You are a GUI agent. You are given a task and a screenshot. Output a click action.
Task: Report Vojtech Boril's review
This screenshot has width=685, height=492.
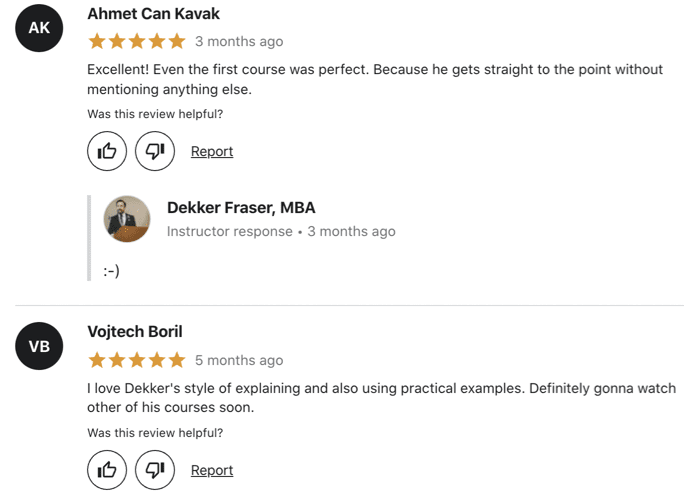pyautogui.click(x=212, y=470)
